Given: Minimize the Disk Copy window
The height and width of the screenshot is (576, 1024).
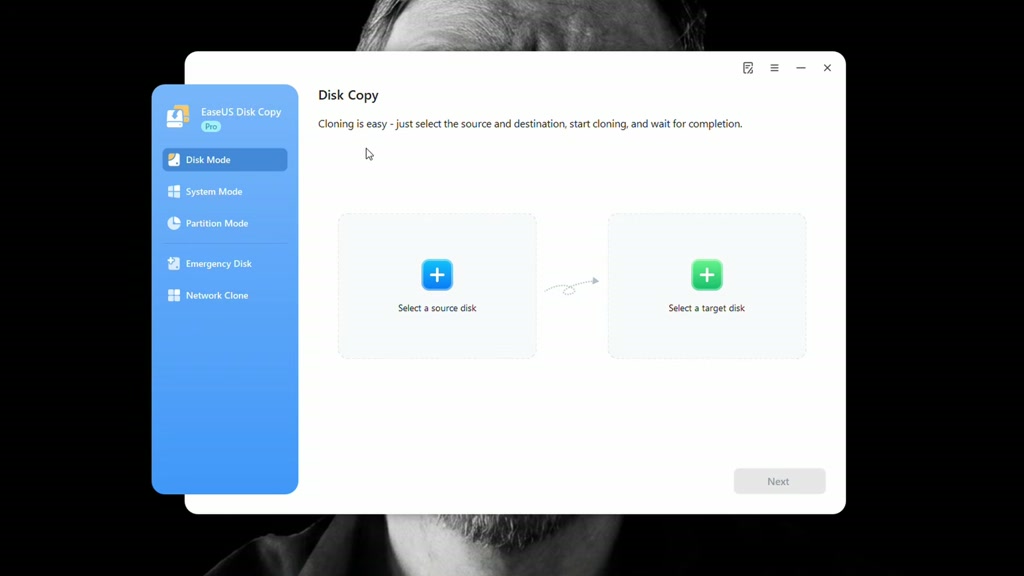Looking at the screenshot, I should [x=801, y=68].
